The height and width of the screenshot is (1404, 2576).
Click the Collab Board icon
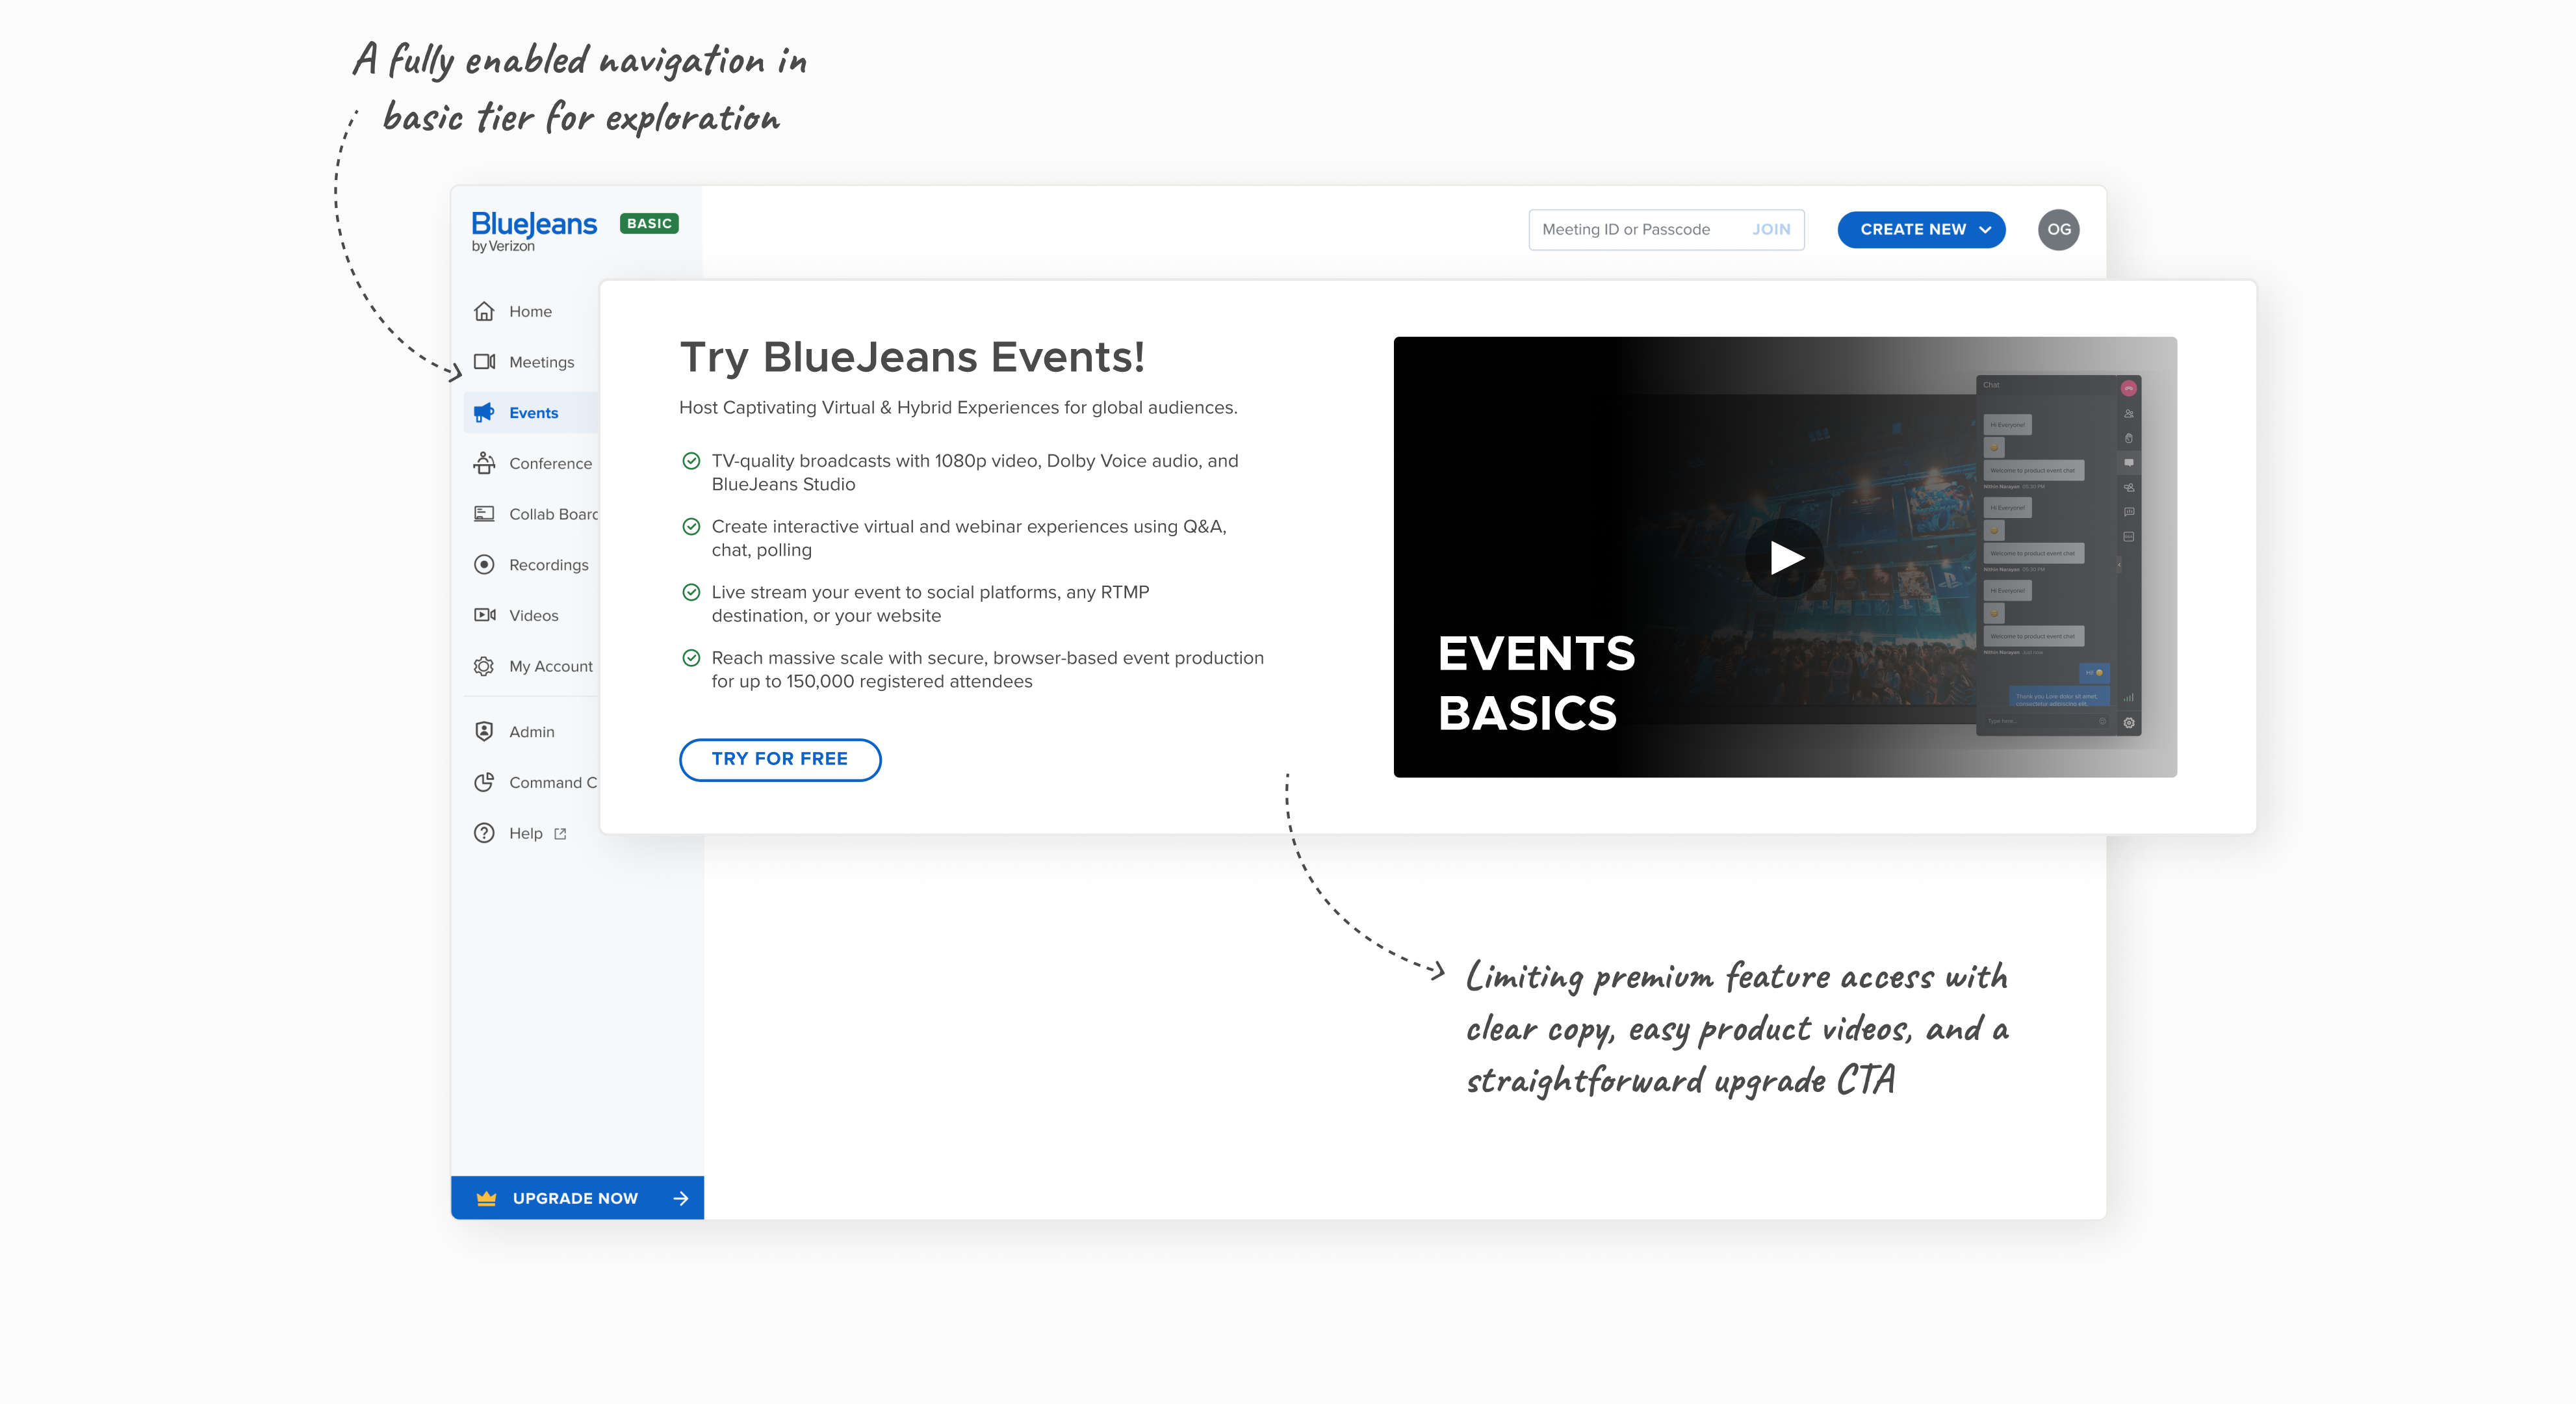484,514
